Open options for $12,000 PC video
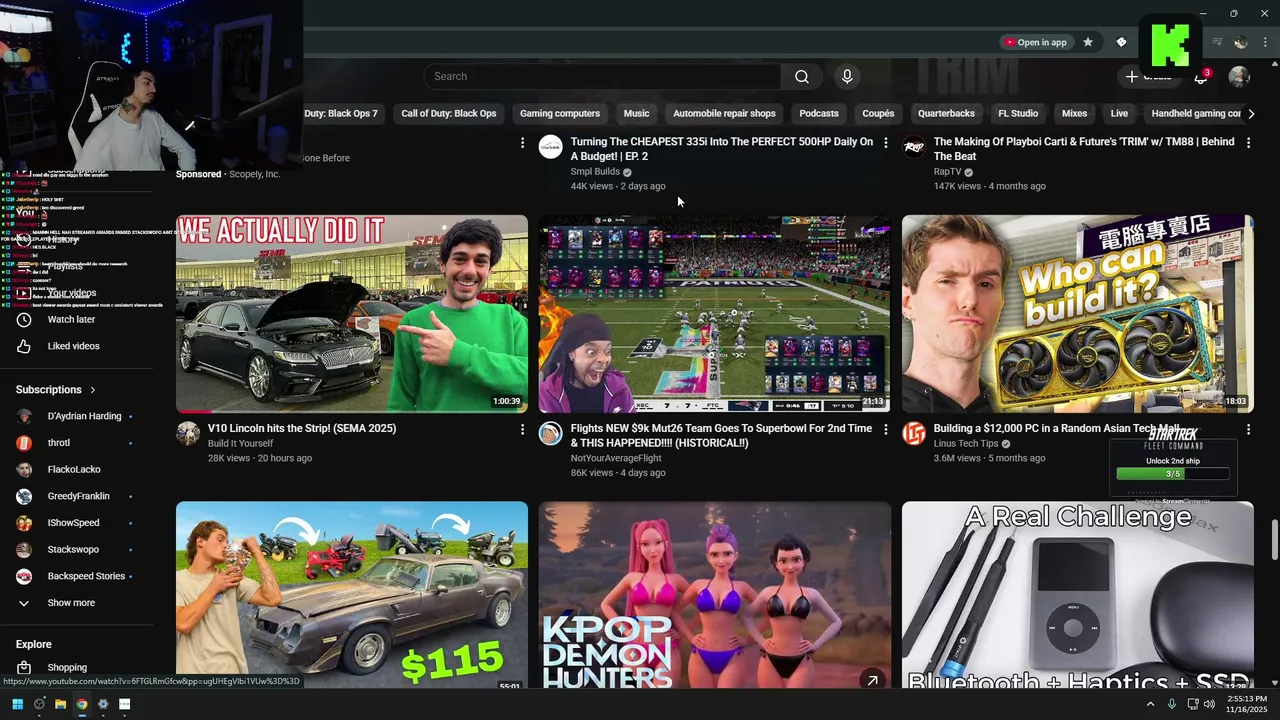Image resolution: width=1280 pixels, height=720 pixels. coord(1248,429)
